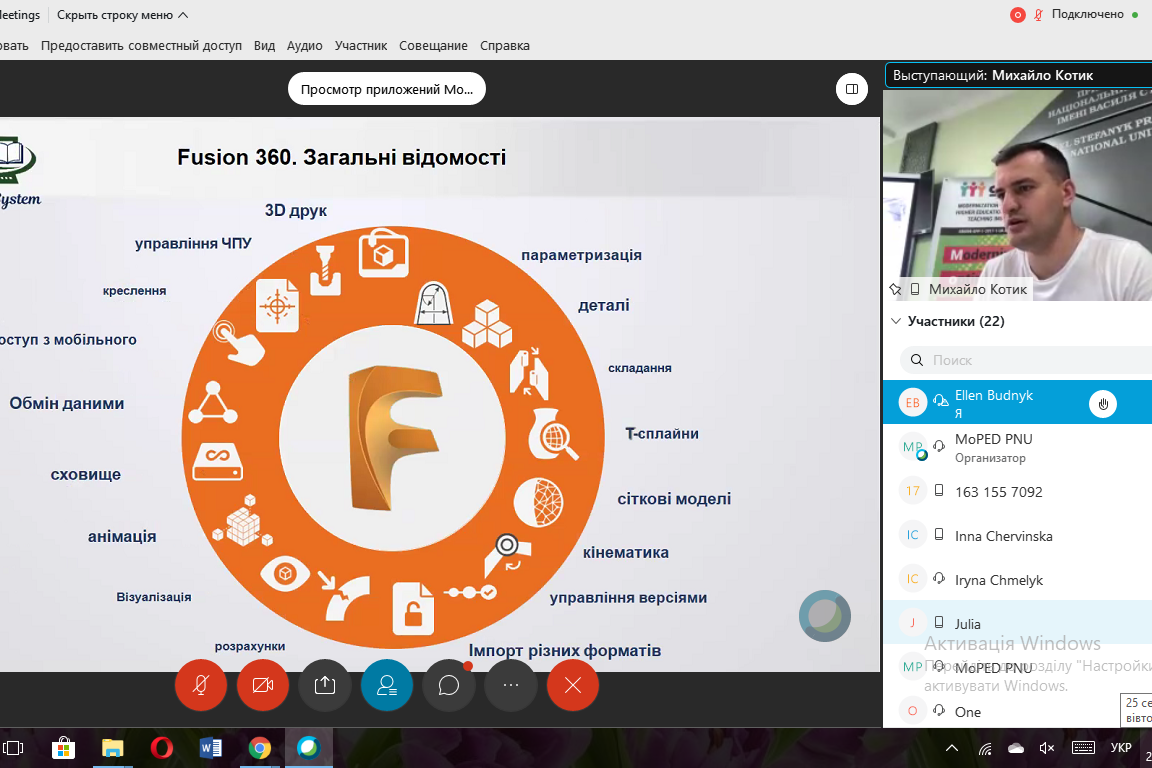
Task: Click Скрыть строку меню to hide menu
Action: pos(122,15)
